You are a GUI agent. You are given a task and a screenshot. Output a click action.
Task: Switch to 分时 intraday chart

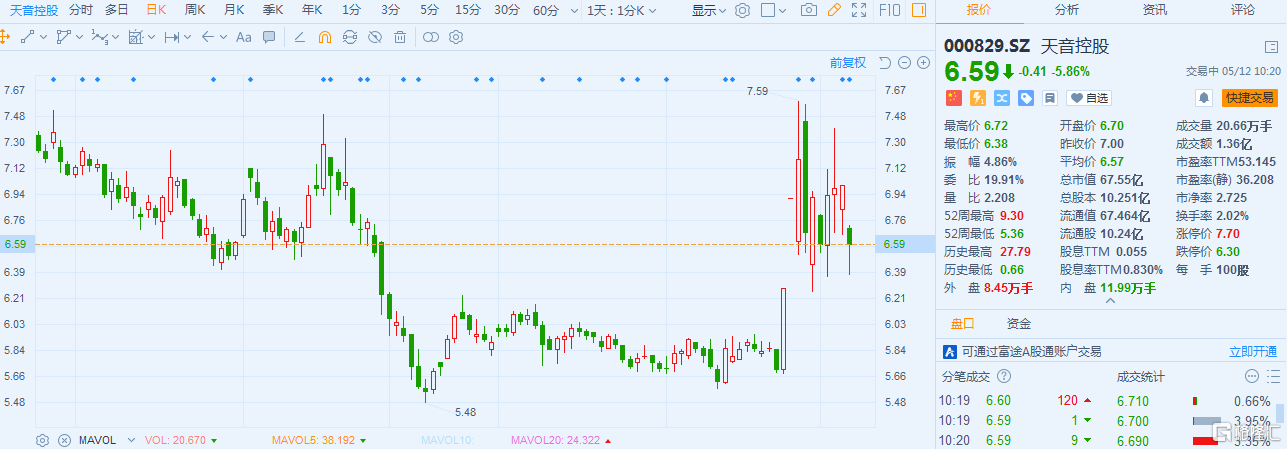click(80, 10)
